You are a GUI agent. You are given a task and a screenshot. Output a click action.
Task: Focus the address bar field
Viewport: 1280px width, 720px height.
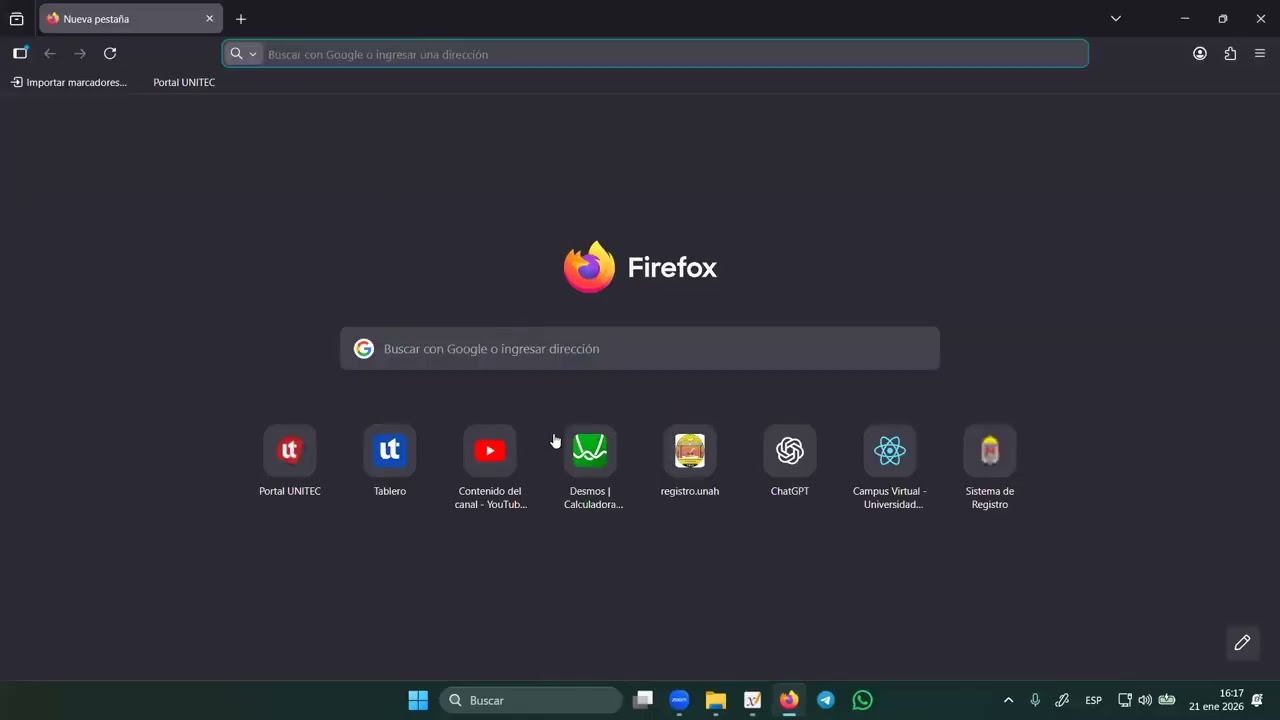(x=655, y=54)
